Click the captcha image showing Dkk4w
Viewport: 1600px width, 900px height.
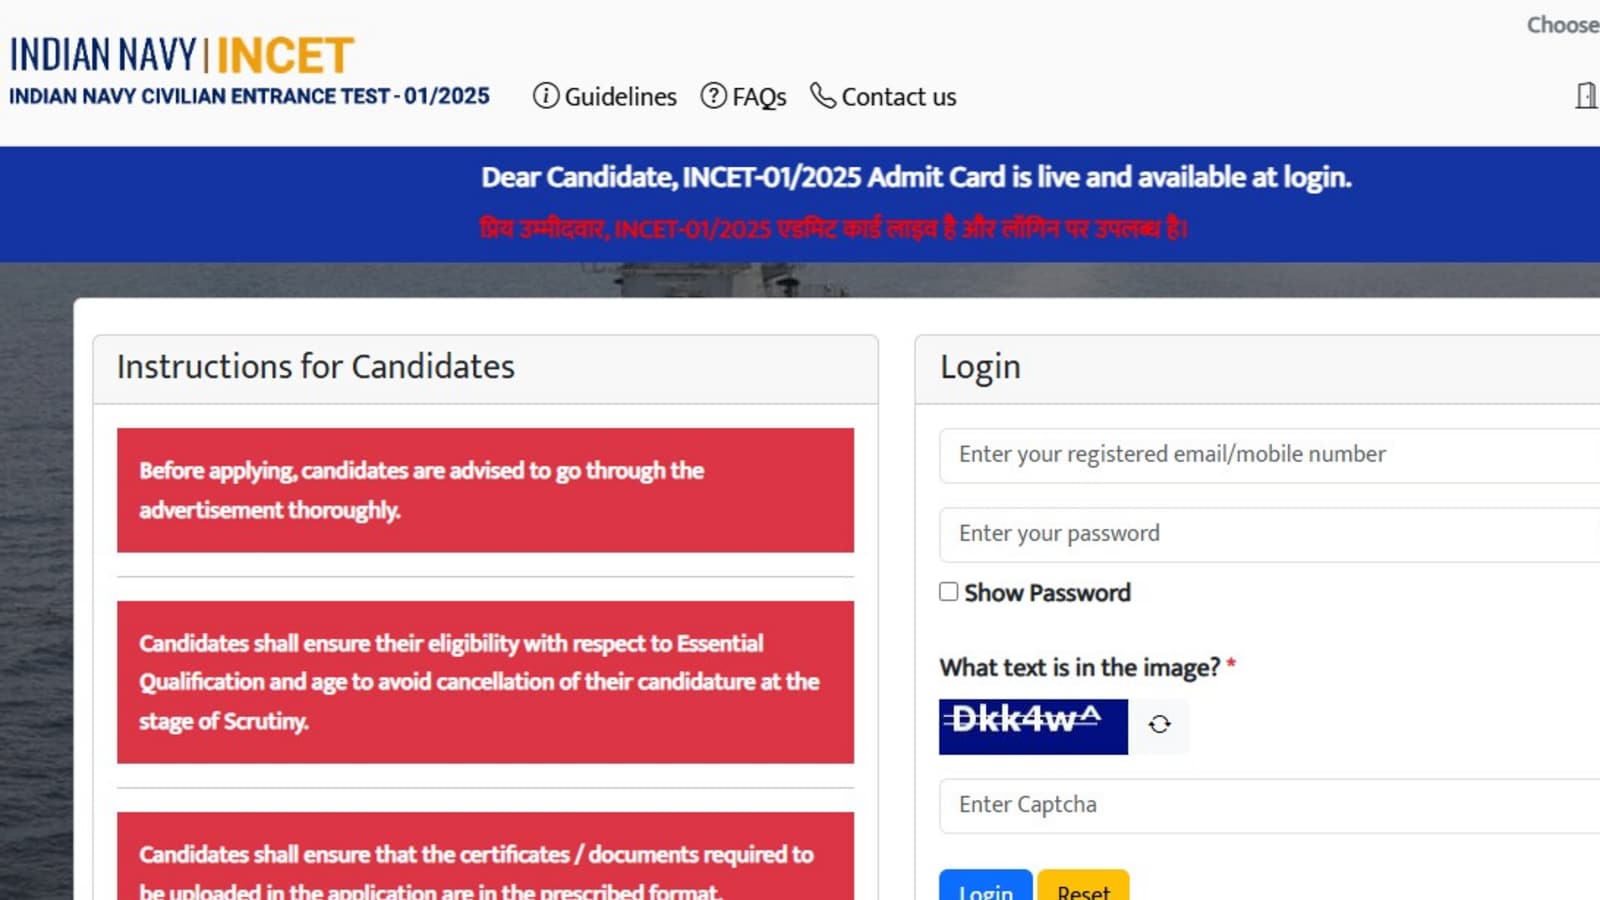pyautogui.click(x=1033, y=726)
